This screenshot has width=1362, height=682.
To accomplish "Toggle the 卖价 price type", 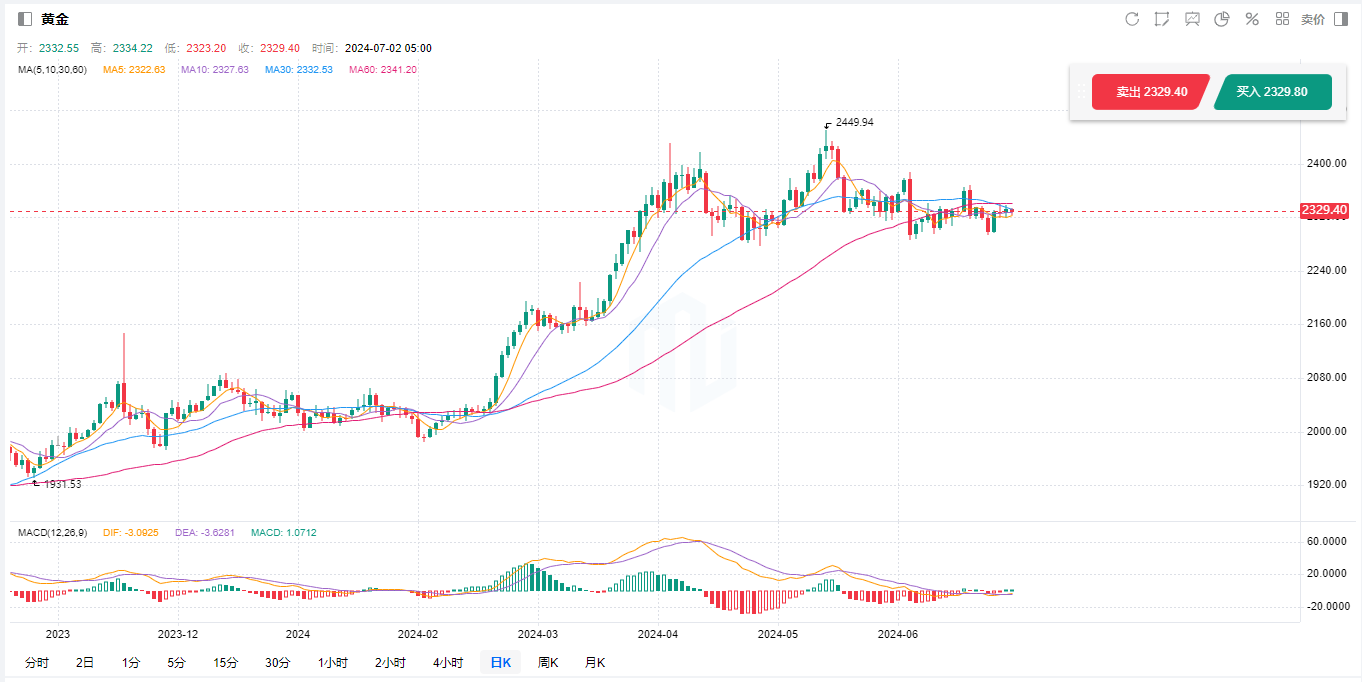I will point(1312,19).
